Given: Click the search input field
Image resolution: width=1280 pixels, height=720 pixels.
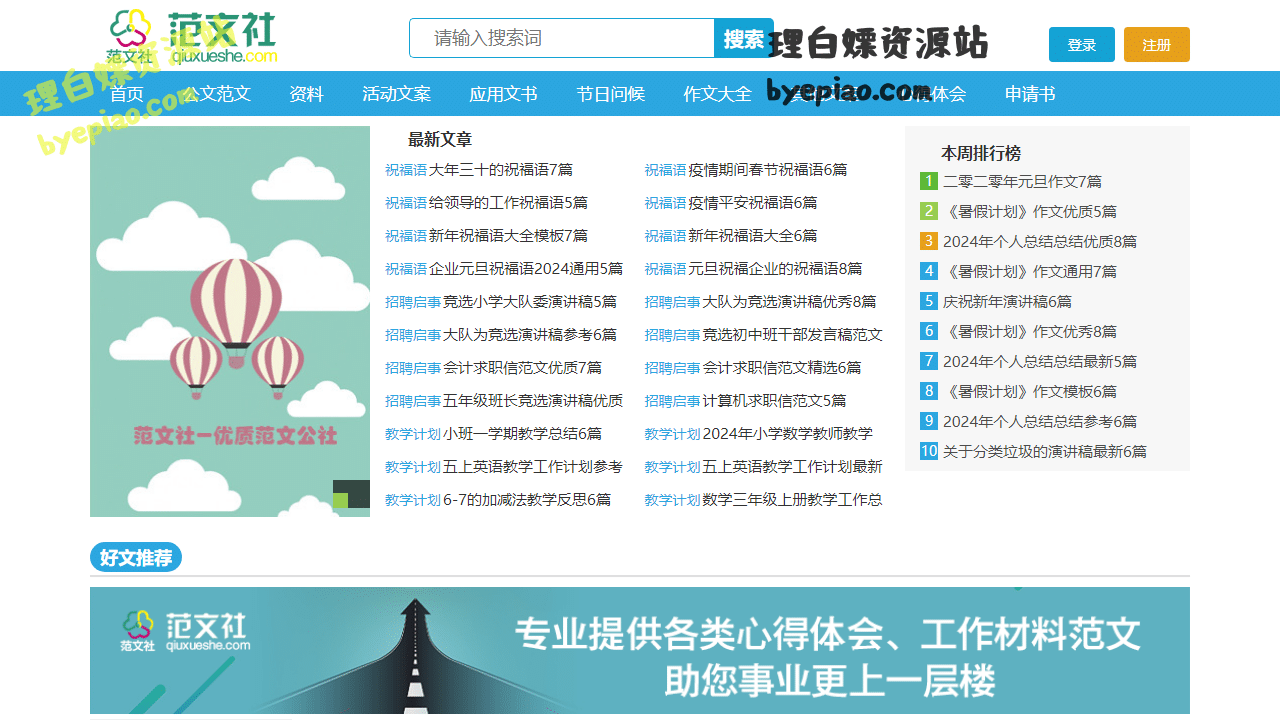Looking at the screenshot, I should click(560, 38).
